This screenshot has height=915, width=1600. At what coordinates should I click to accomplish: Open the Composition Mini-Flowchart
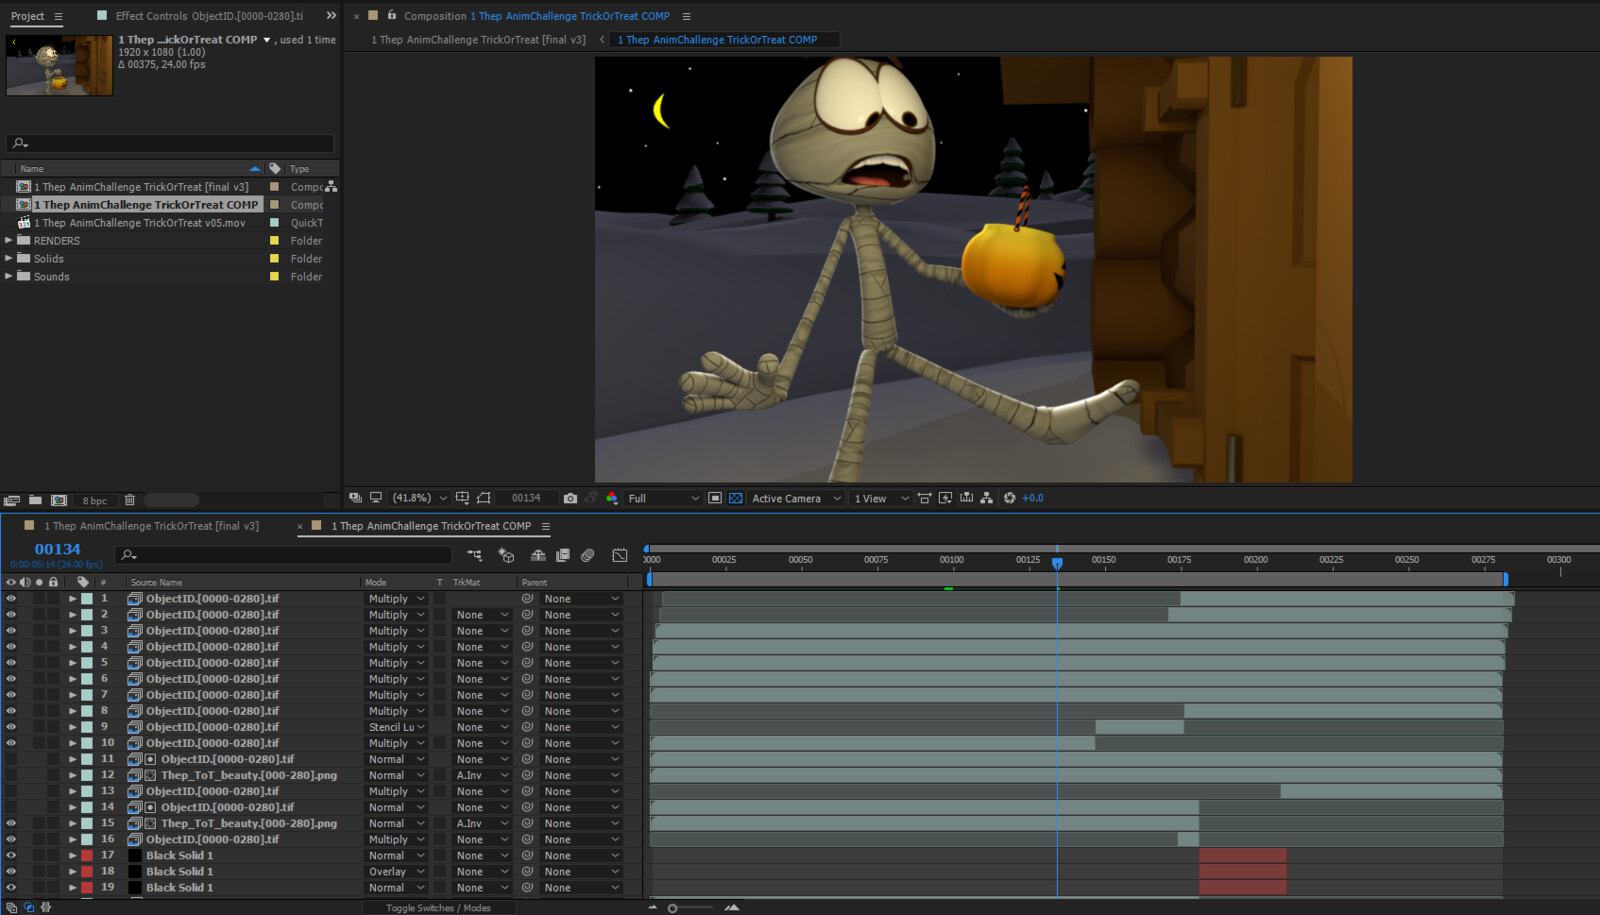click(474, 556)
